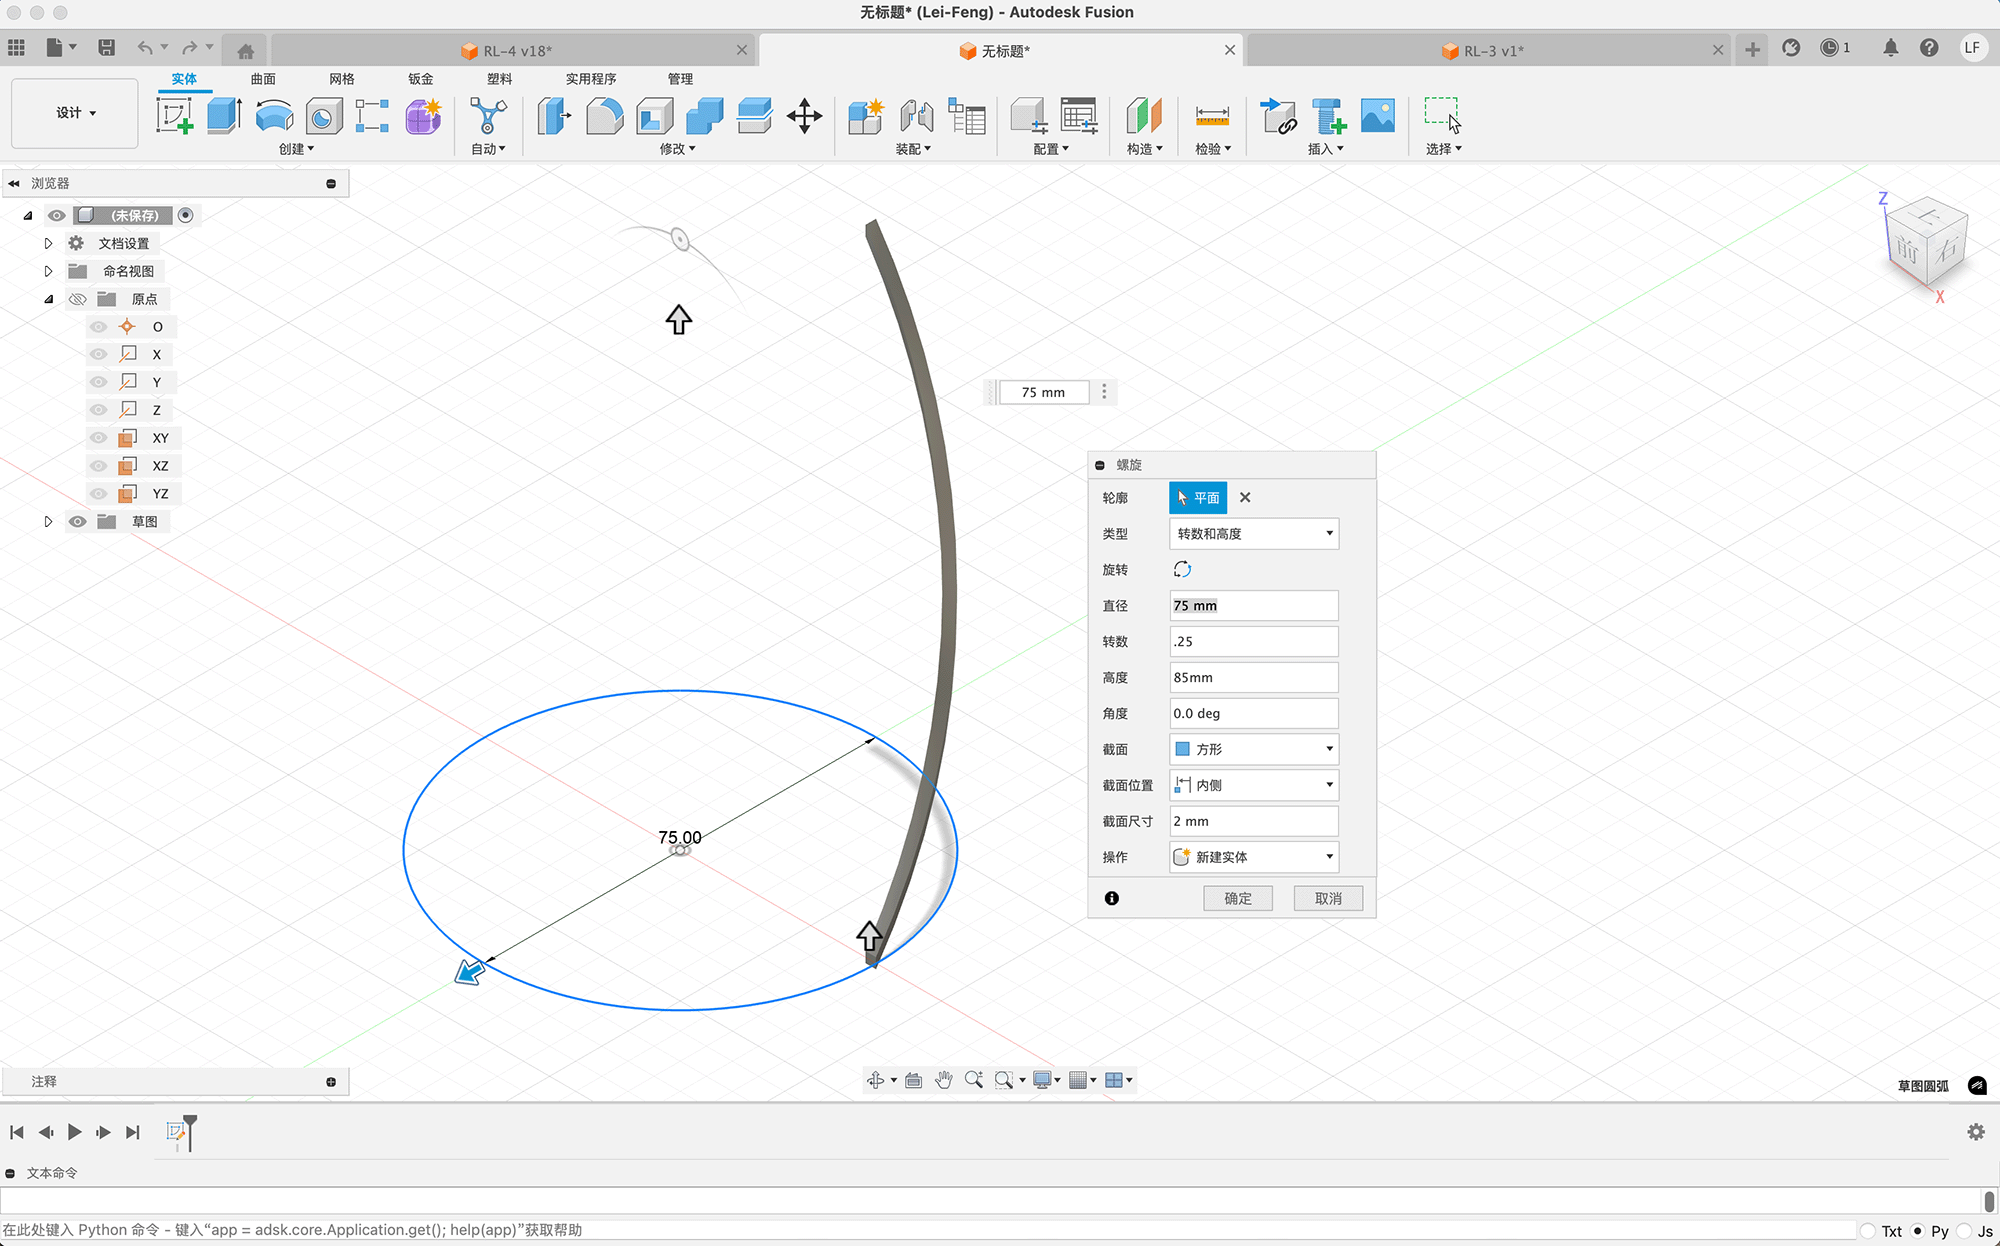Open the Measure tool icon
Image resolution: width=2000 pixels, height=1246 pixels.
point(1212,116)
